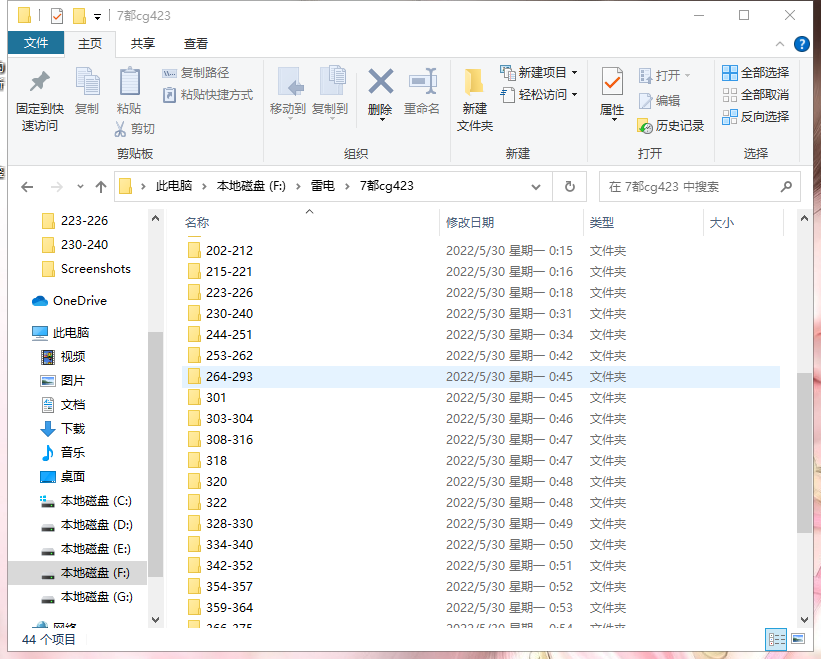The image size is (821, 659).
Task: Collapse the ribbon with the chevron
Action: 780,44
